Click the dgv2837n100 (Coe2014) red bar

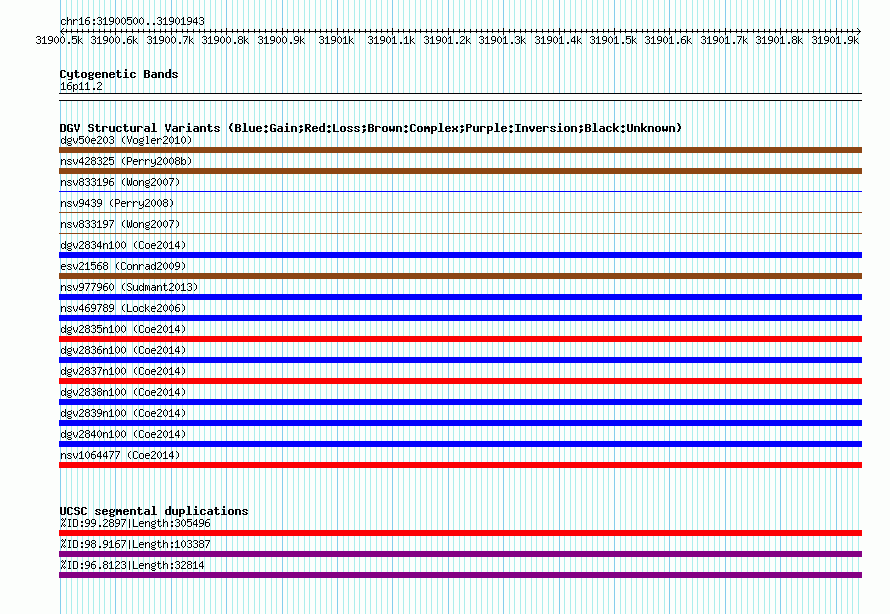[460, 381]
